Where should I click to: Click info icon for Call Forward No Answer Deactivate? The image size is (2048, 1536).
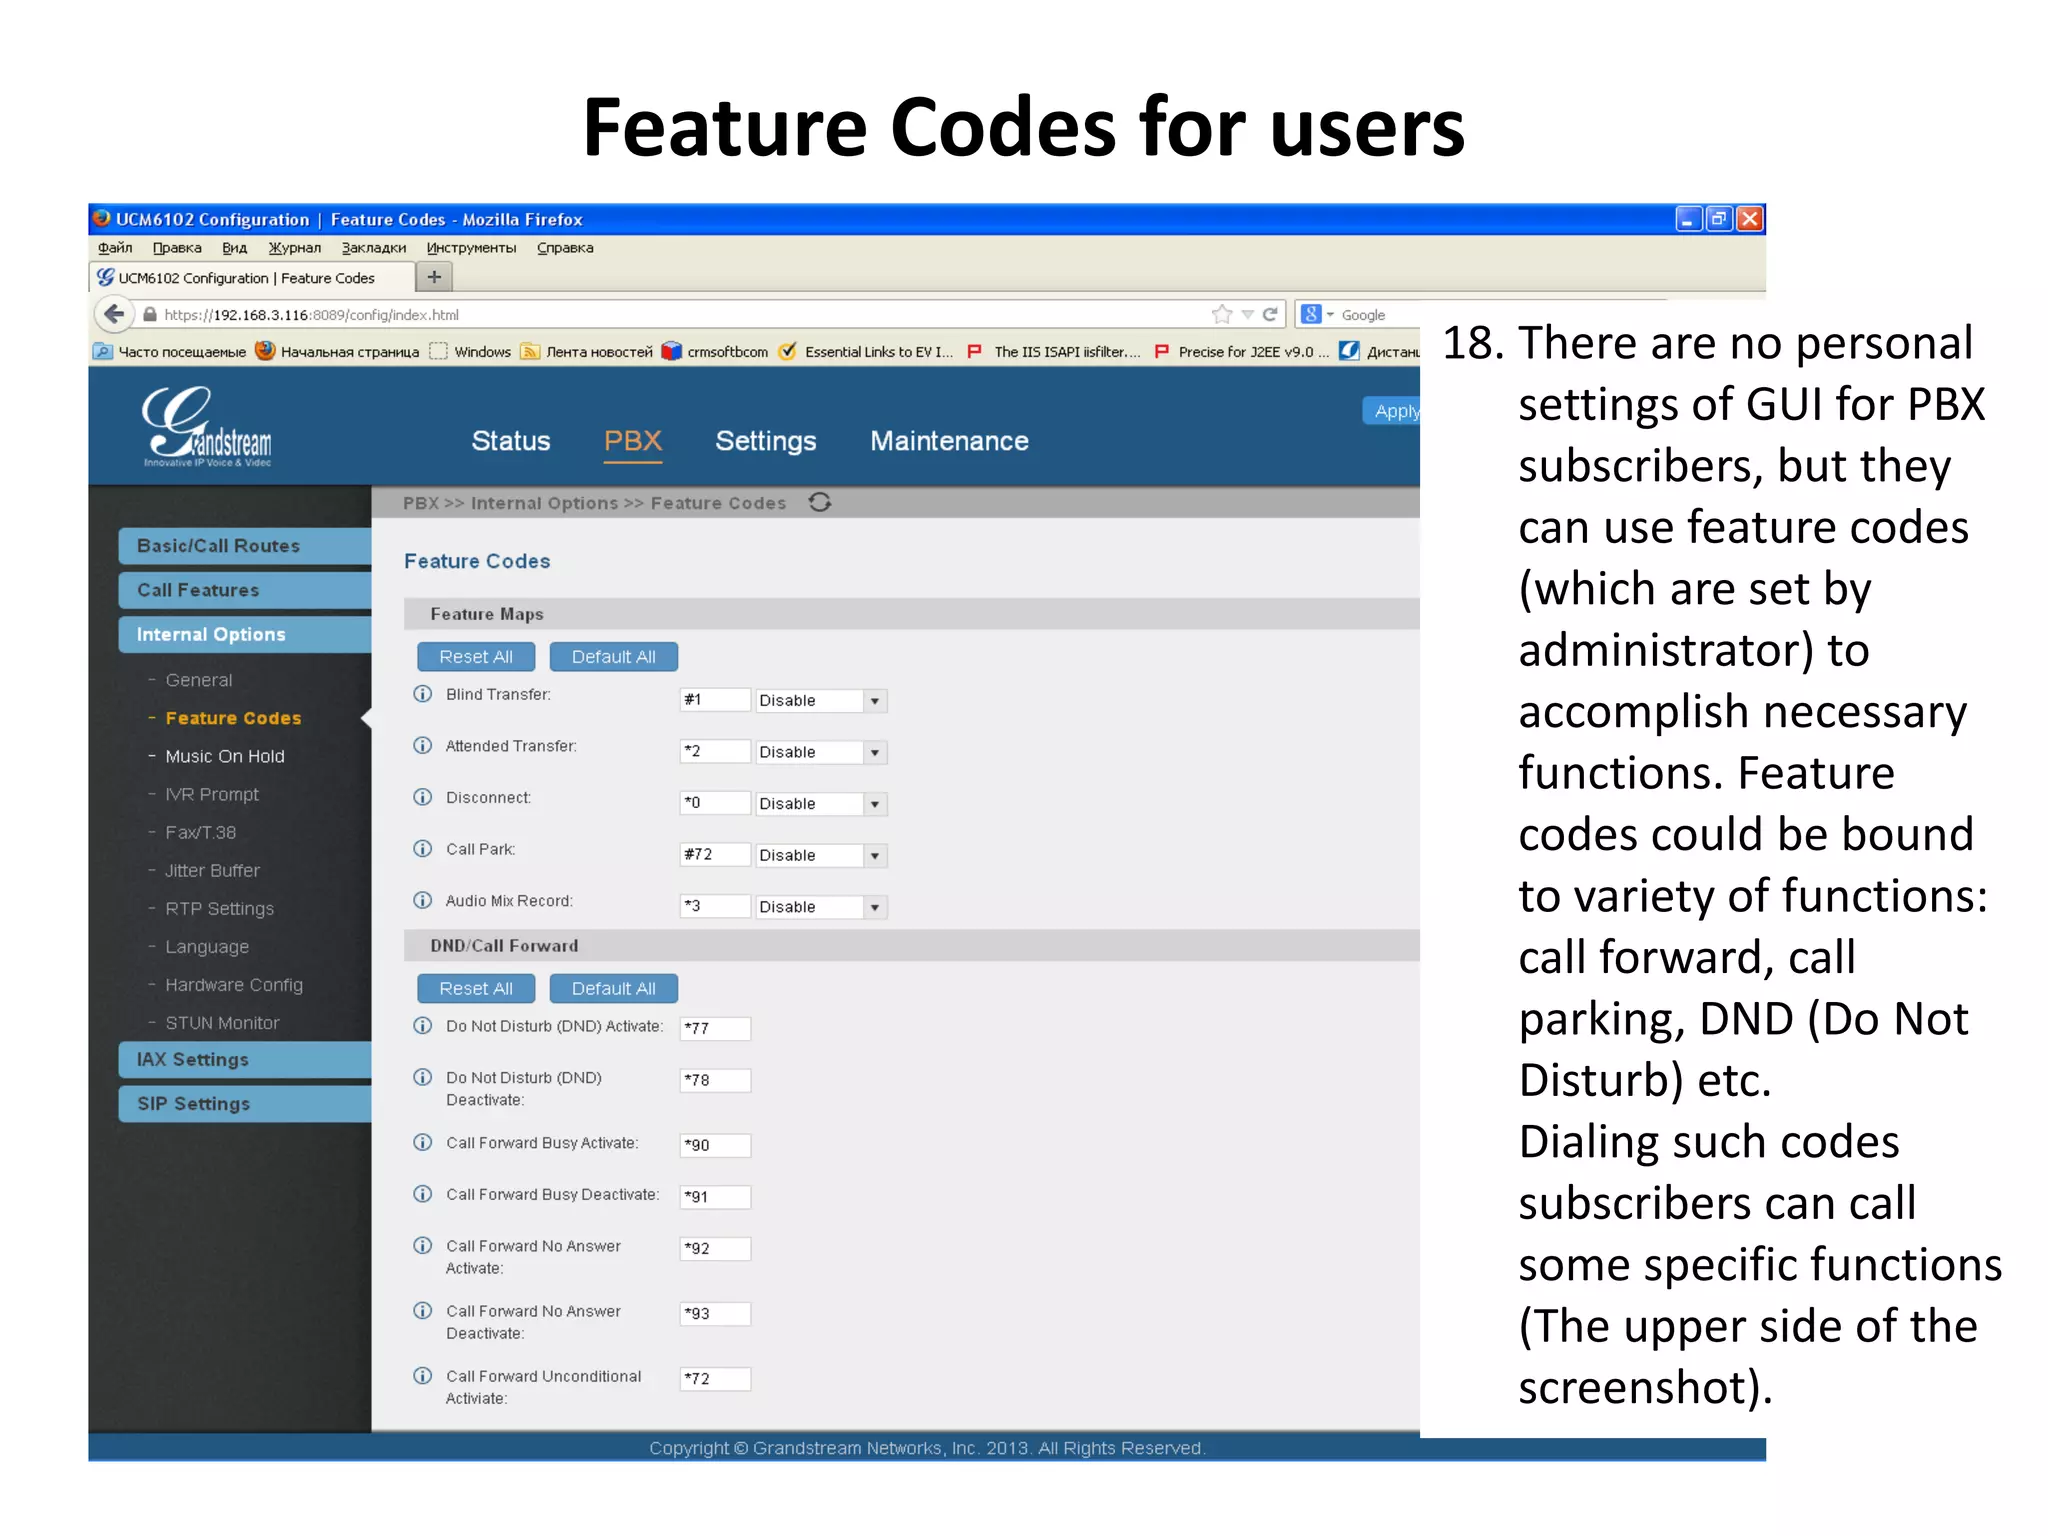coord(423,1311)
